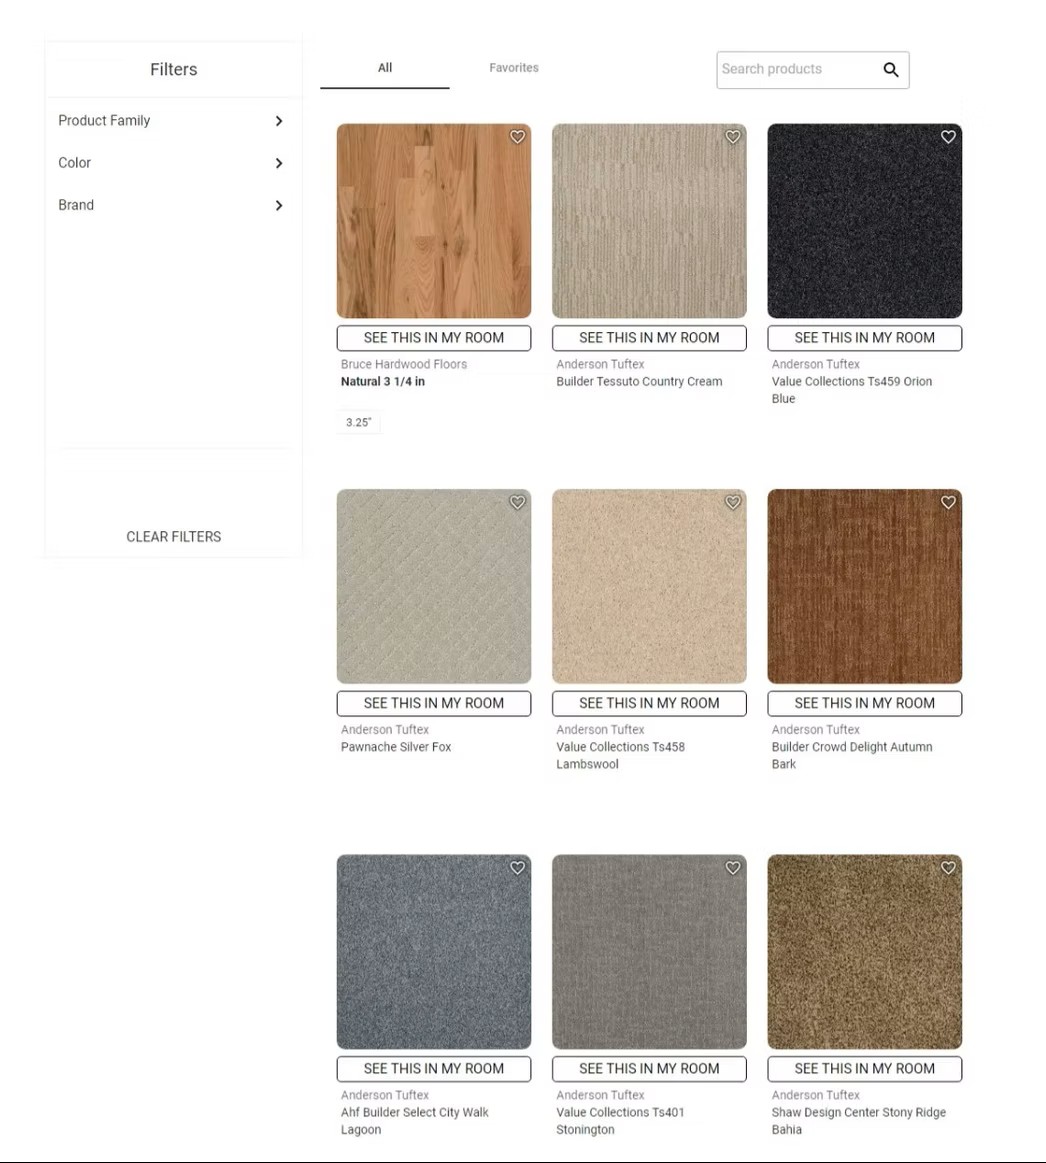
Task: Heart the Orion Blue carpet swatch
Action: (x=948, y=136)
